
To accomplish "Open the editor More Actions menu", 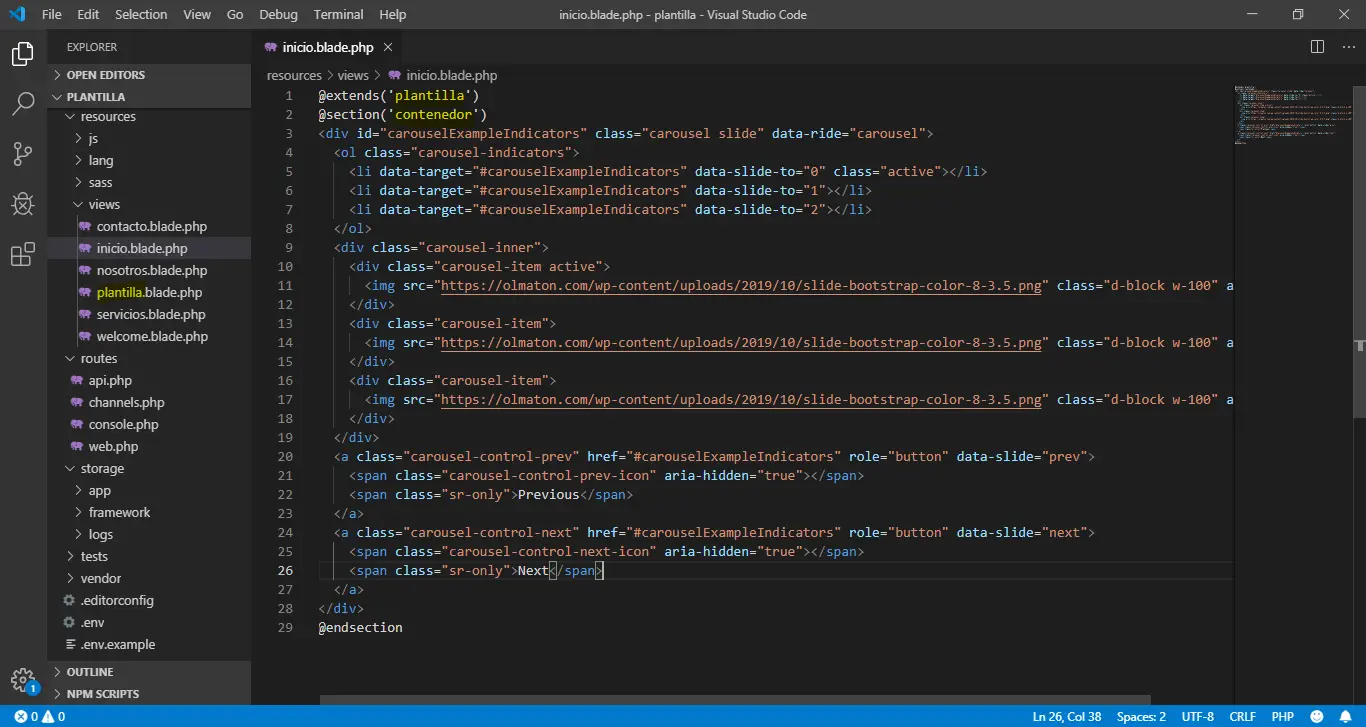I will 1347,46.
